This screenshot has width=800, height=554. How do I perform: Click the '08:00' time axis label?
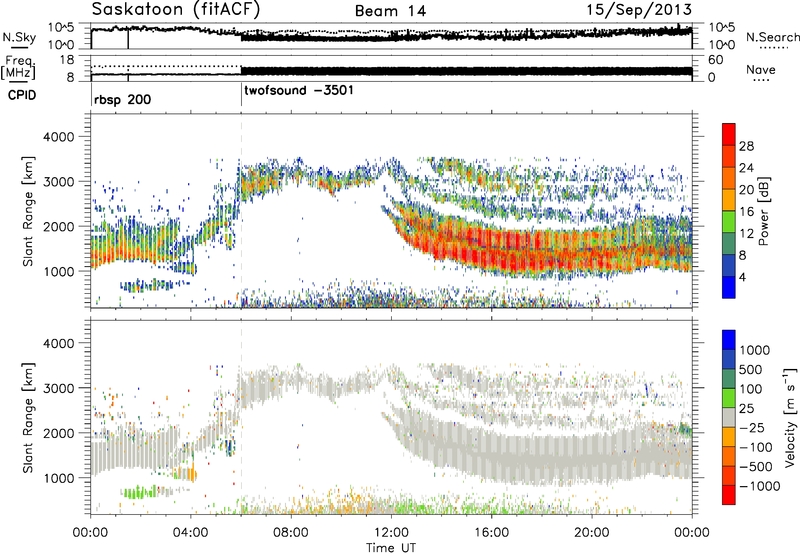[291, 533]
